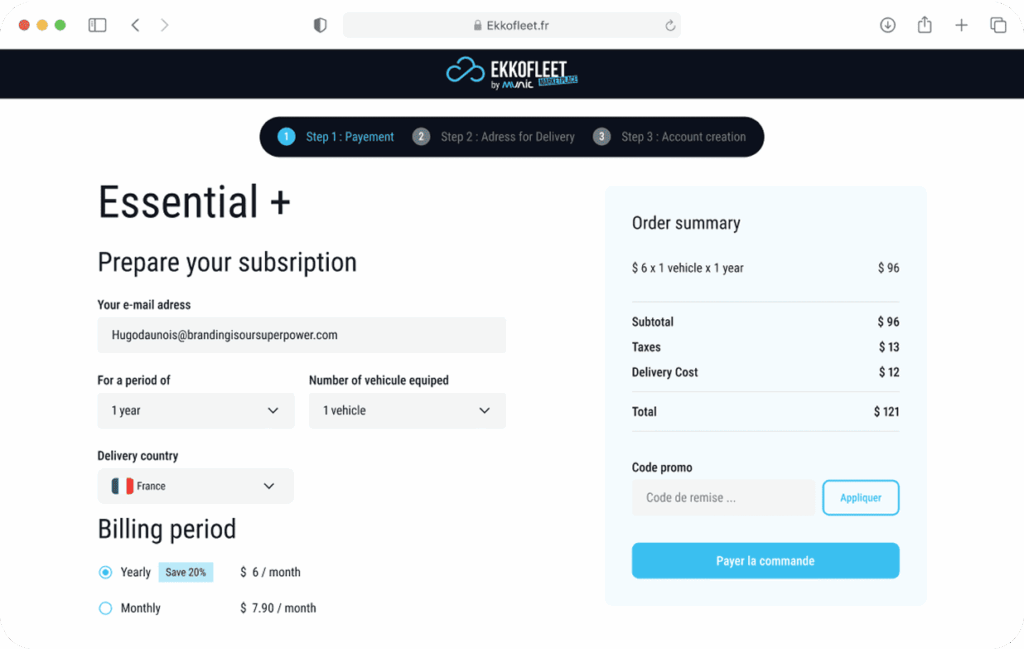This screenshot has height=649, width=1024.
Task: Click the Order summary heading
Action: 686,223
